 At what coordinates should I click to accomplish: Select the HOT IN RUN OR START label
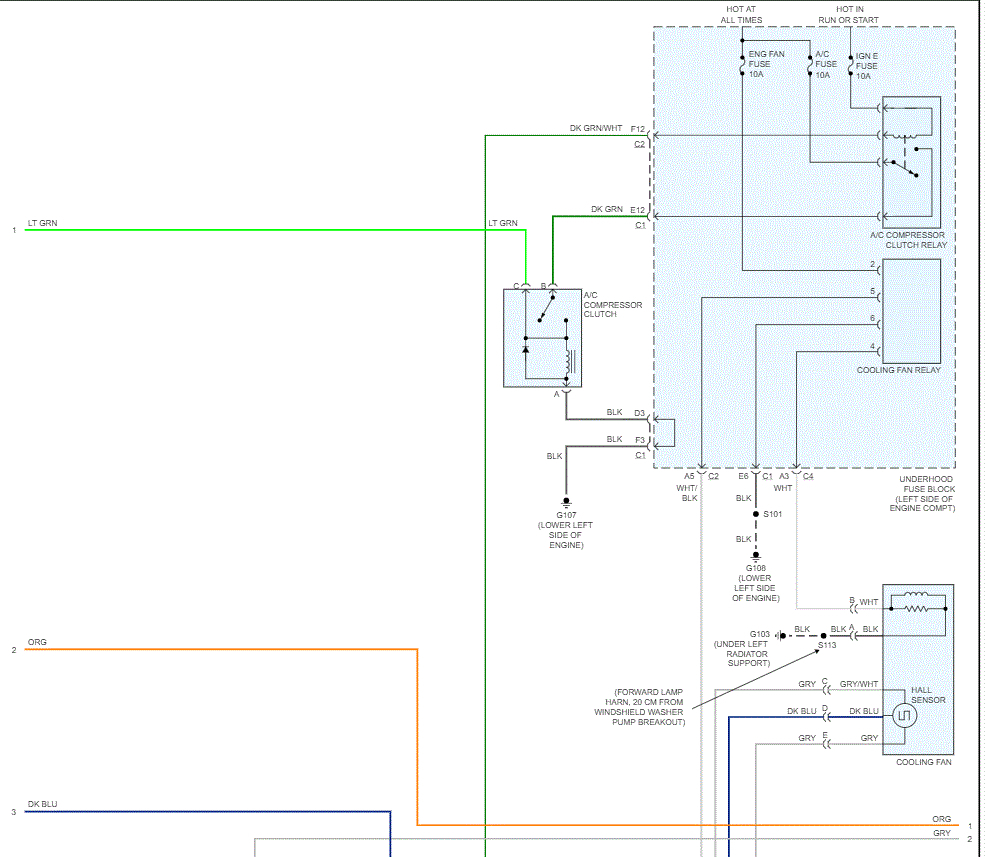pos(849,14)
